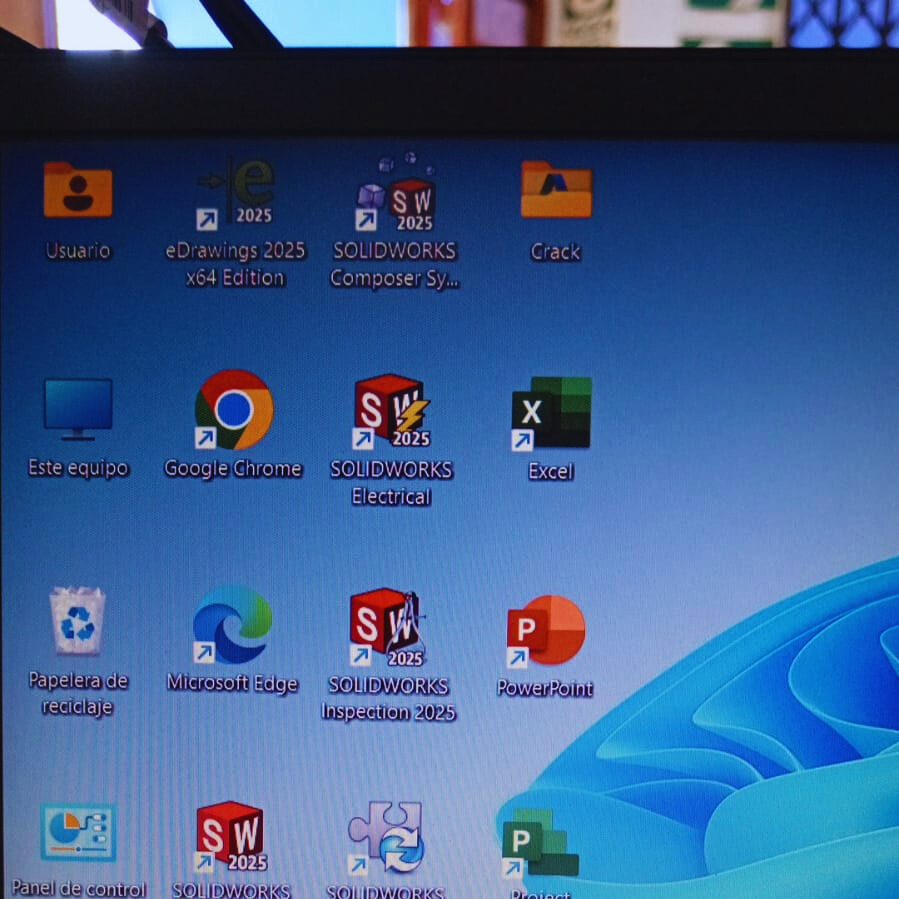Select the Usuario label text
This screenshot has width=899, height=899.
pos(78,251)
